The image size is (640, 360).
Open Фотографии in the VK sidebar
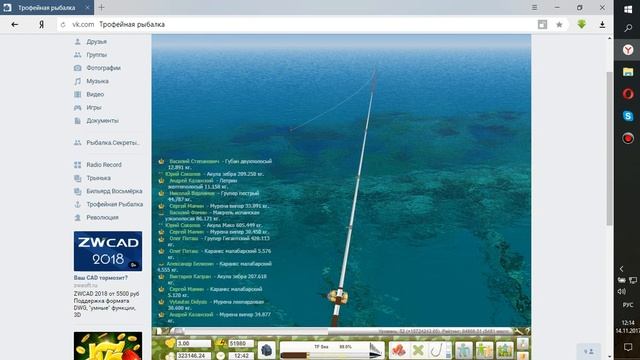click(103, 68)
